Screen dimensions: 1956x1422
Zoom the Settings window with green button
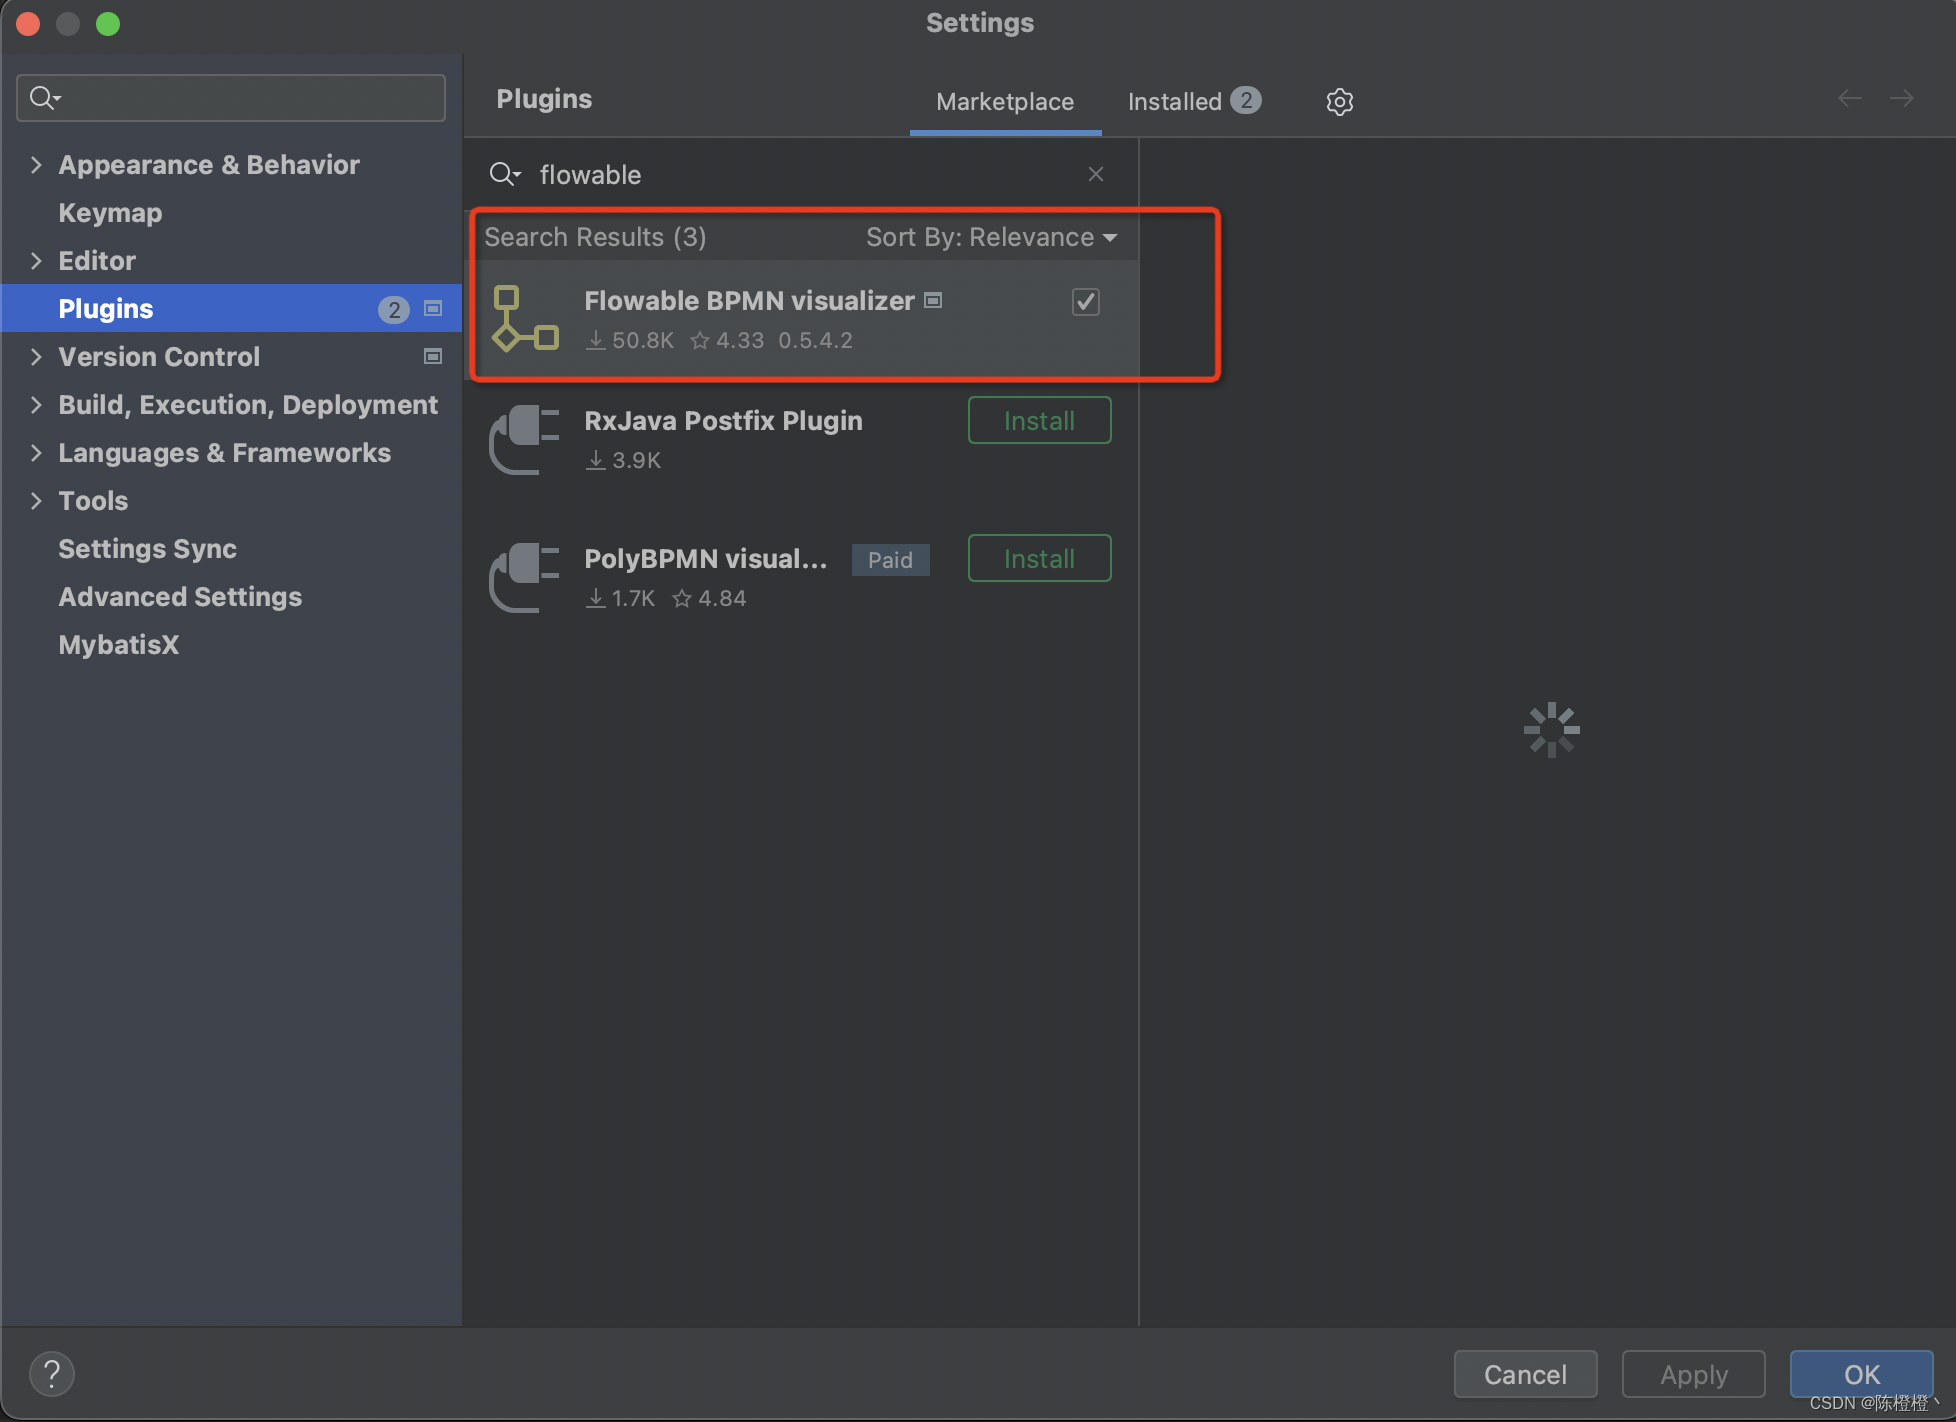[108, 24]
